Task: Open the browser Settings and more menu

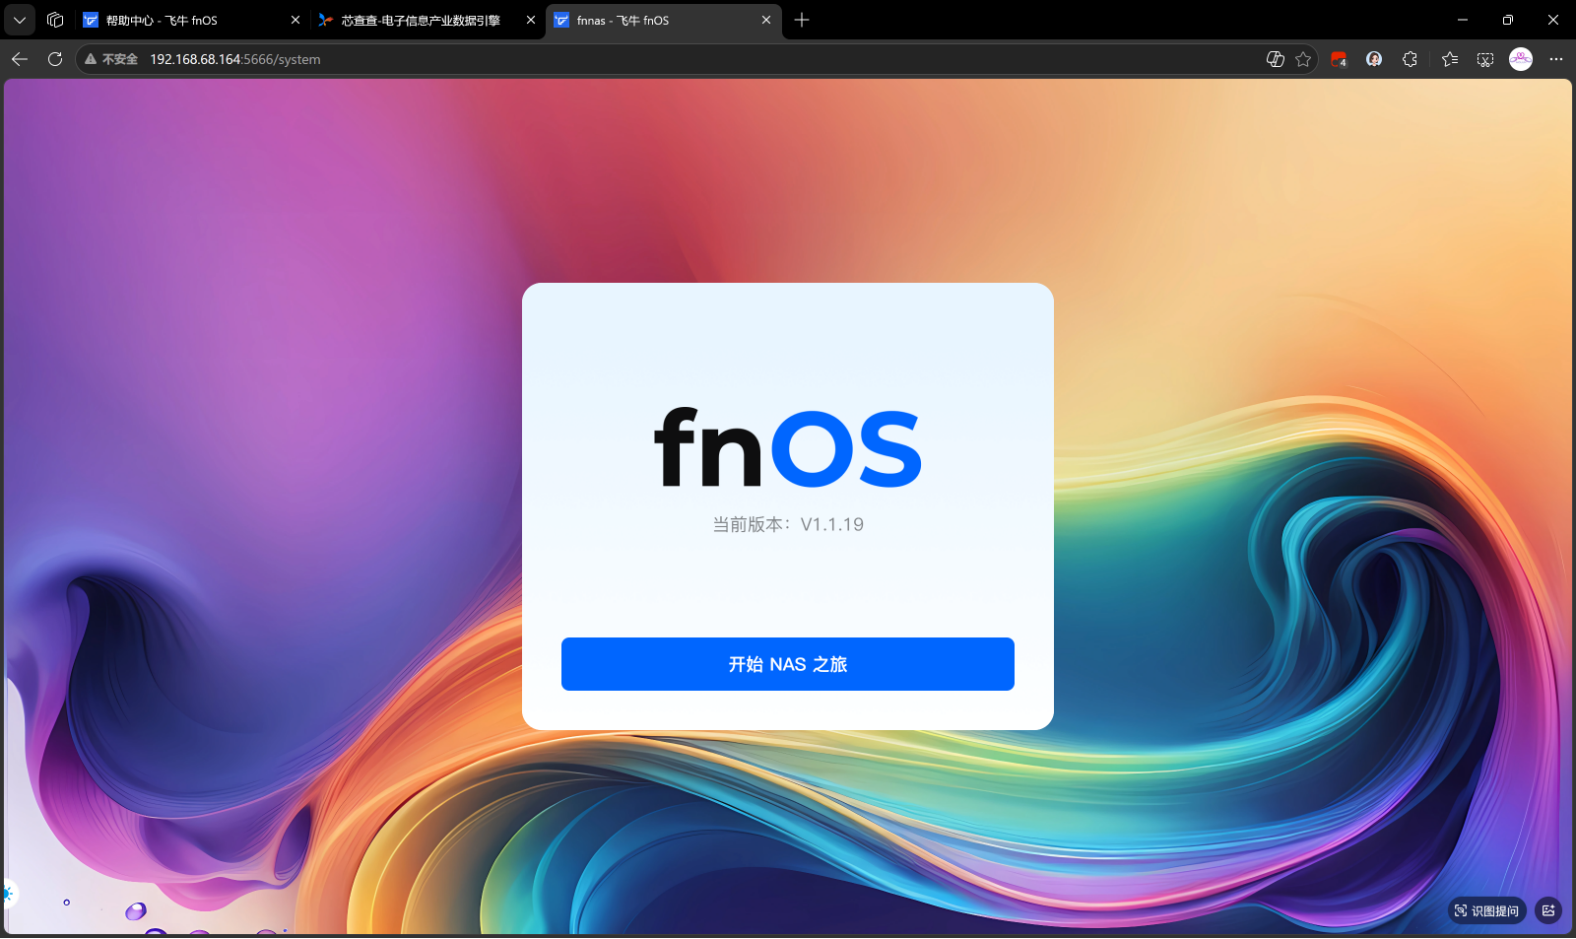Action: pos(1556,59)
